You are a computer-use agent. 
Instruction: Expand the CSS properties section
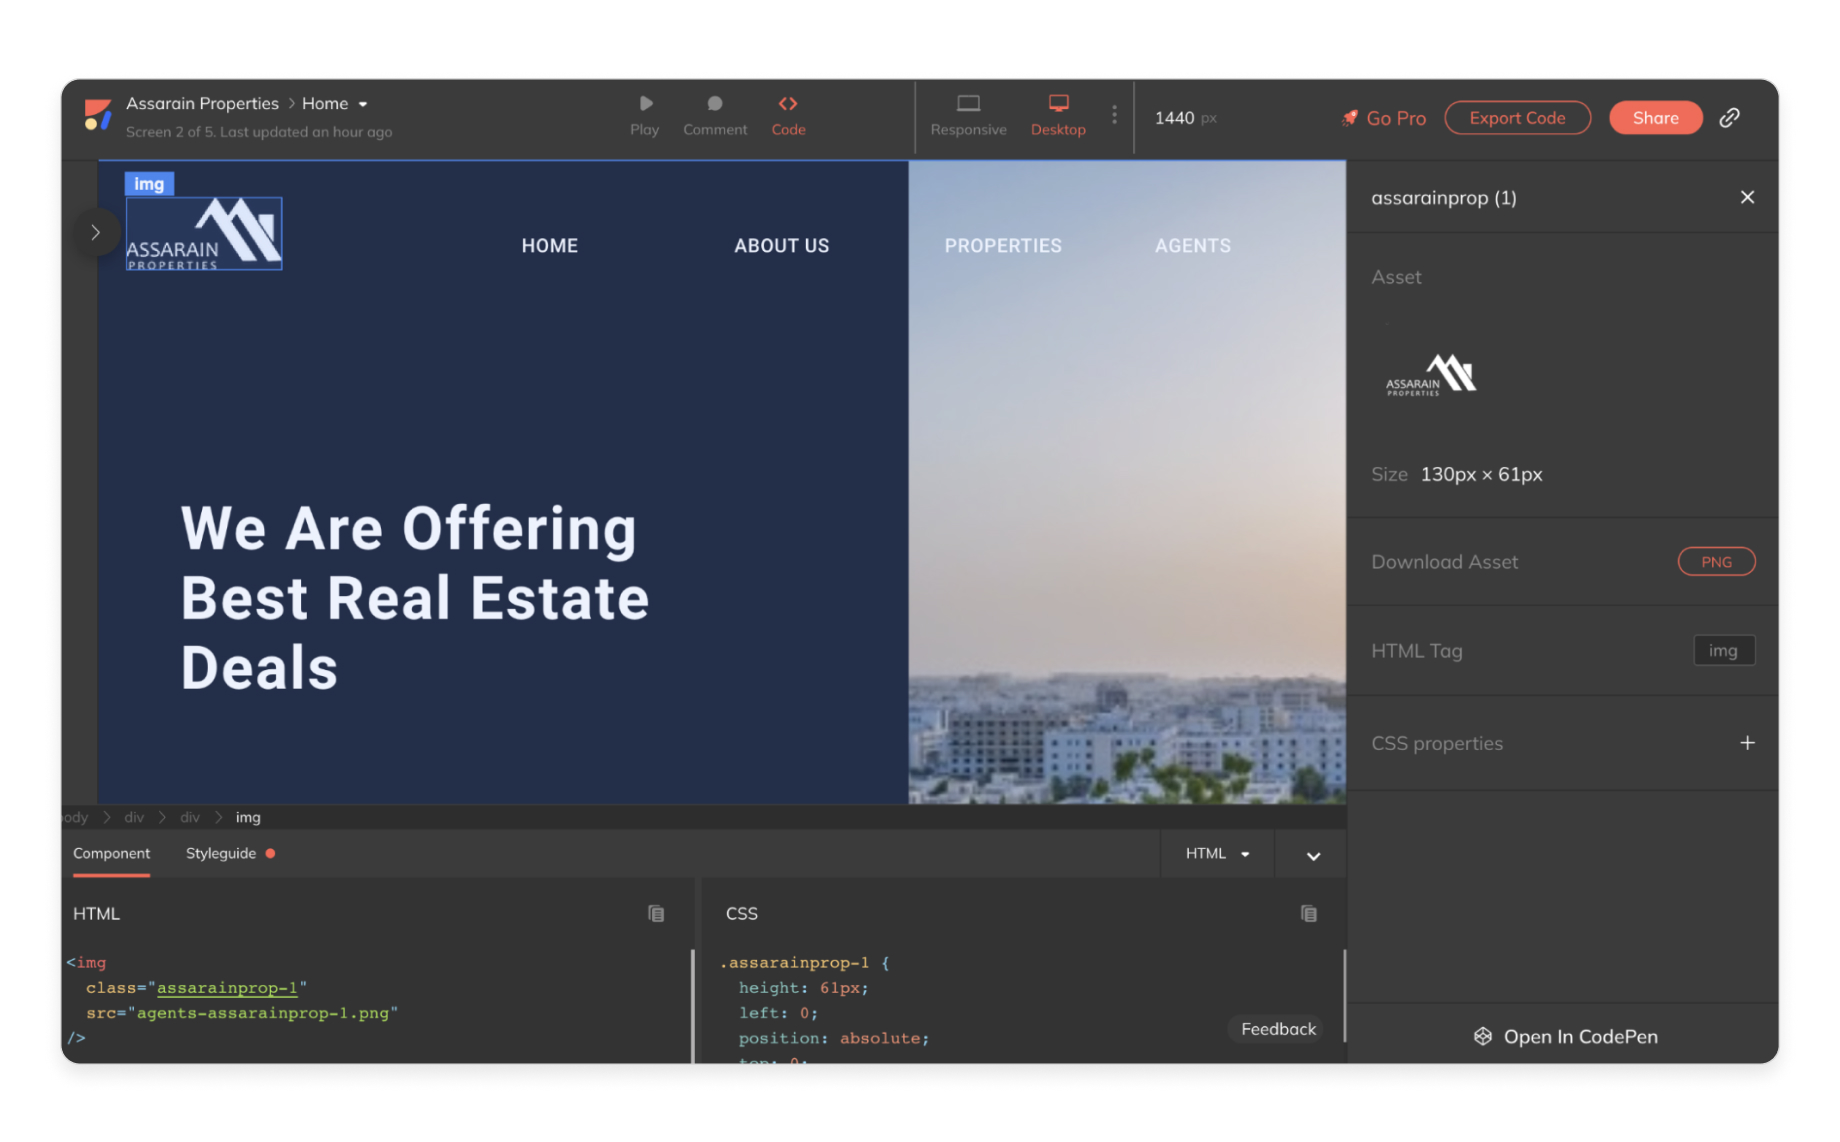[x=1746, y=743]
